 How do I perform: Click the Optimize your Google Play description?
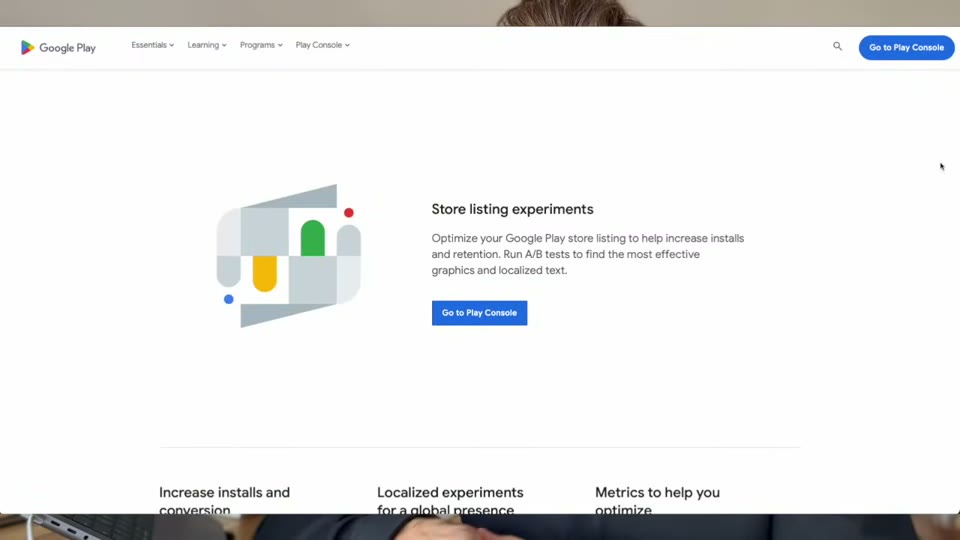(588, 254)
